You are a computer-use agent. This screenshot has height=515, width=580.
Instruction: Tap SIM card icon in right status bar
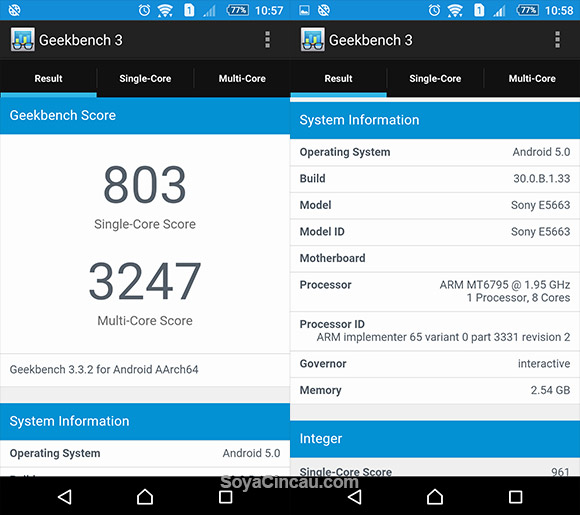(479, 10)
